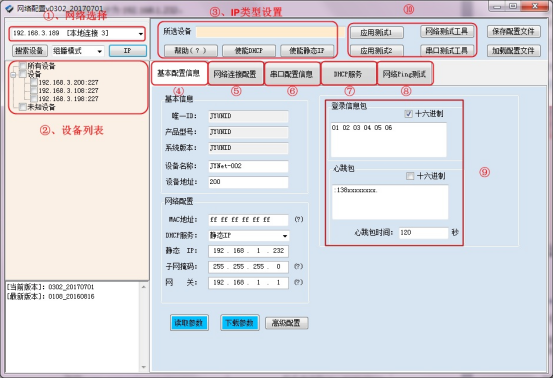Click the 子网掩码 field
Screen dimensions: 553x379
tap(248, 267)
